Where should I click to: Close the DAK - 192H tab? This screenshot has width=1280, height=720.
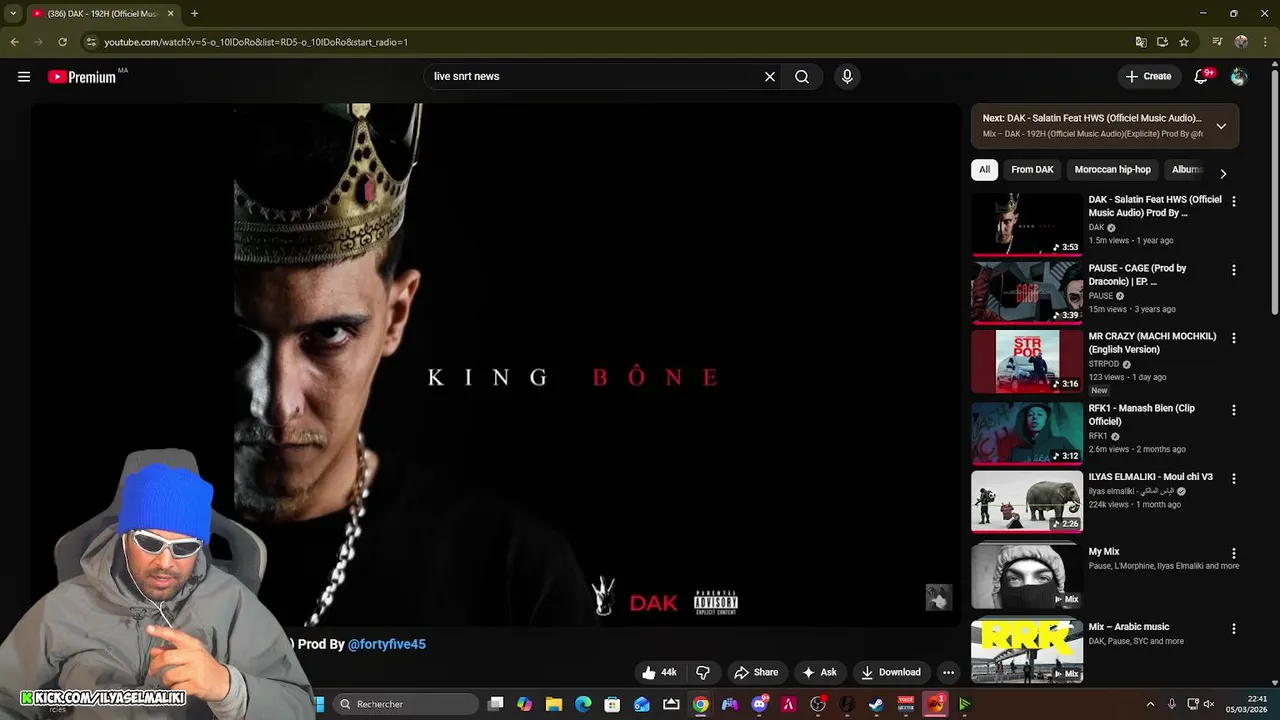click(170, 13)
